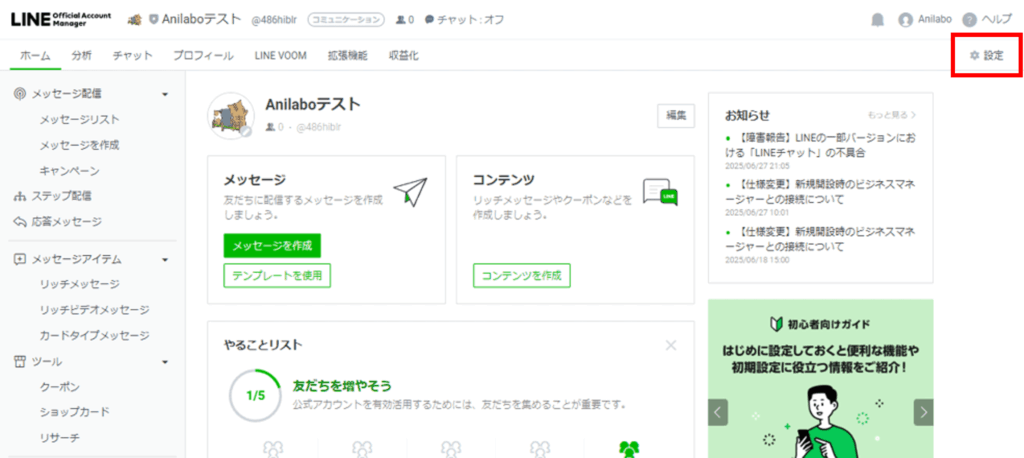The image size is (1024, 458).
Task: Collapse the ツール sidebar section
Action: [165, 361]
